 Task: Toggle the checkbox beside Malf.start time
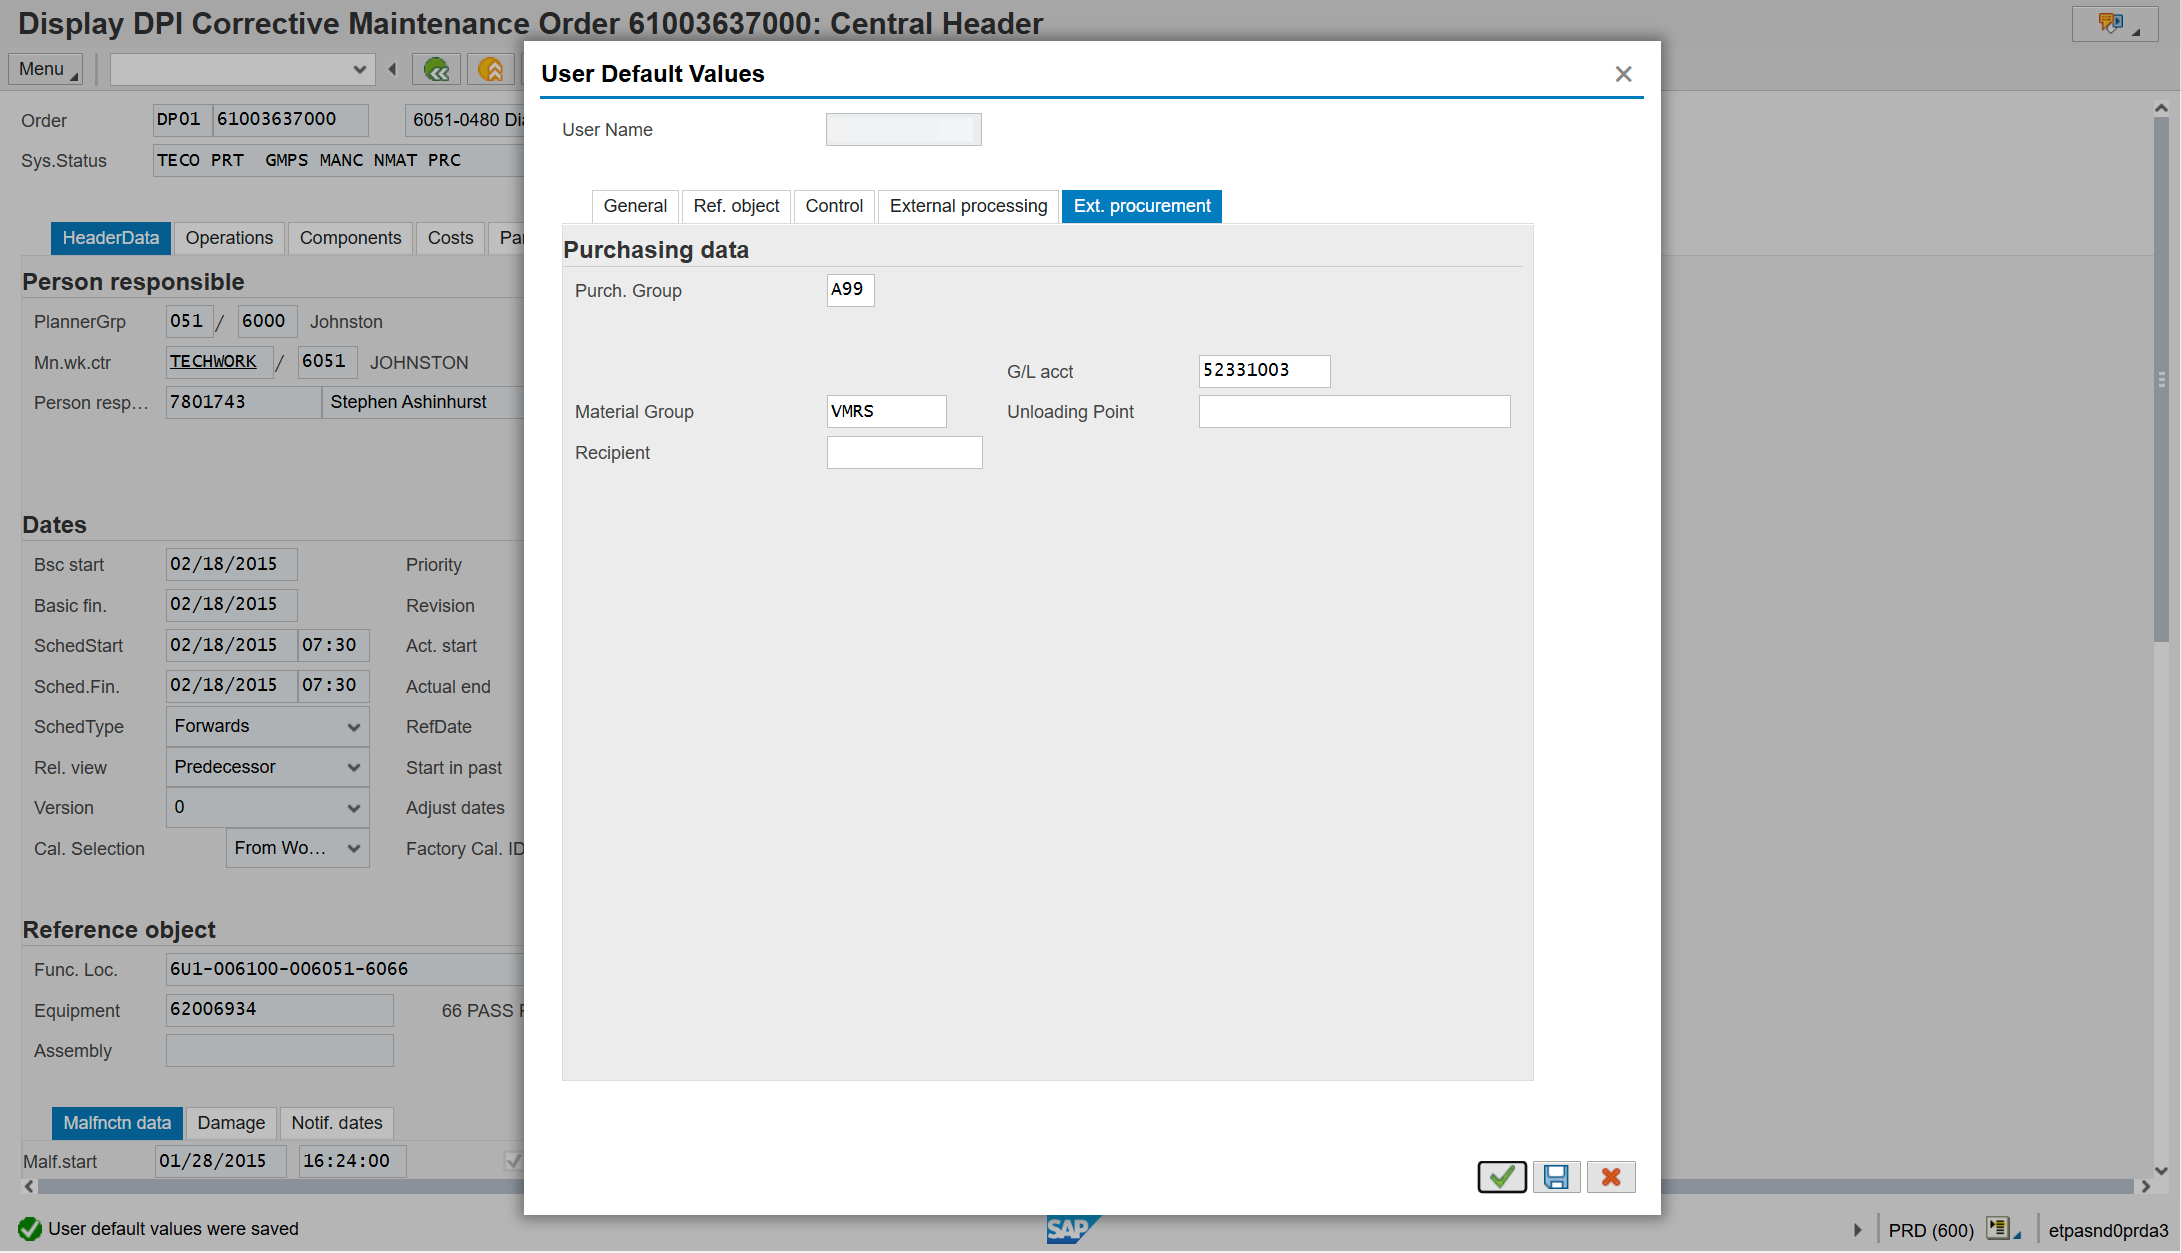point(513,1161)
